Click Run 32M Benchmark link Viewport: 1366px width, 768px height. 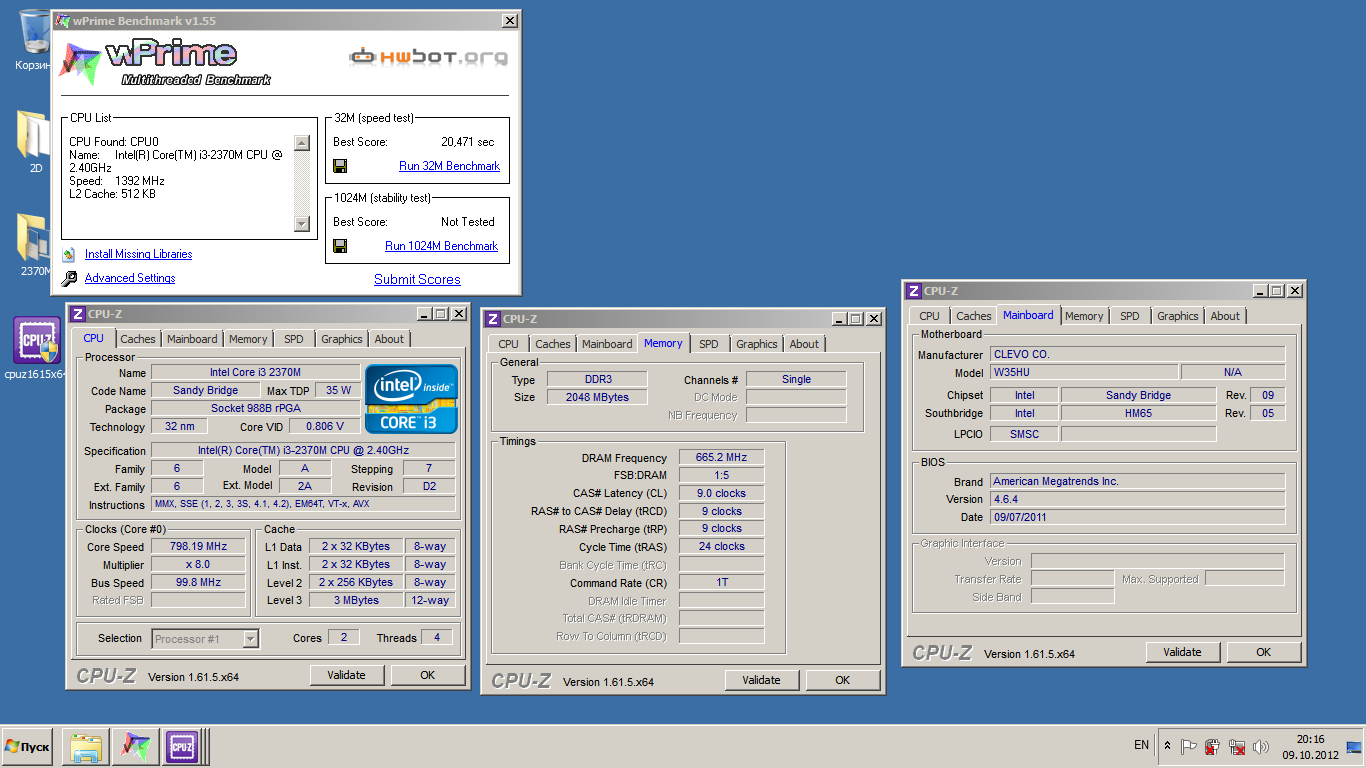click(x=449, y=166)
